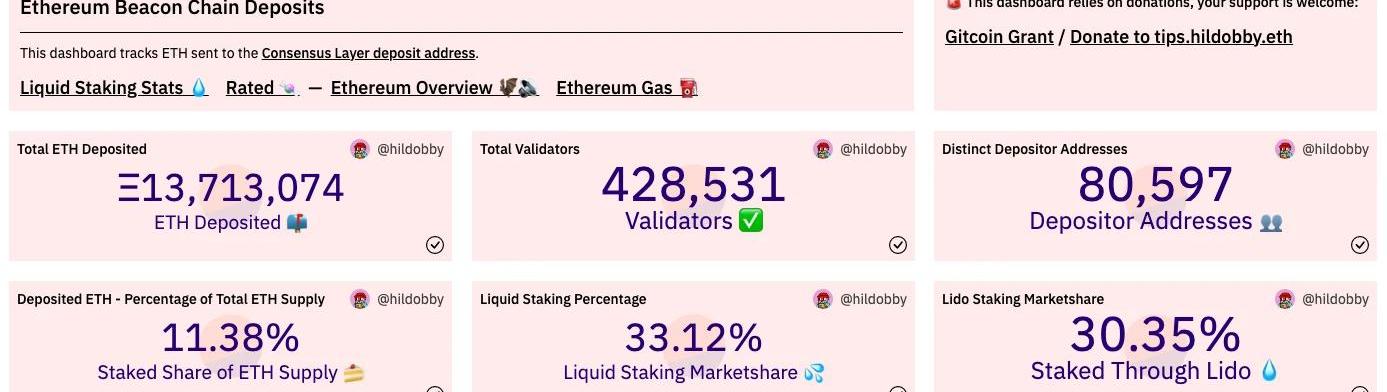Click hildobby avatar on Distinct Depositor Addresses card
The height and width of the screenshot is (392, 1387).
1285,149
